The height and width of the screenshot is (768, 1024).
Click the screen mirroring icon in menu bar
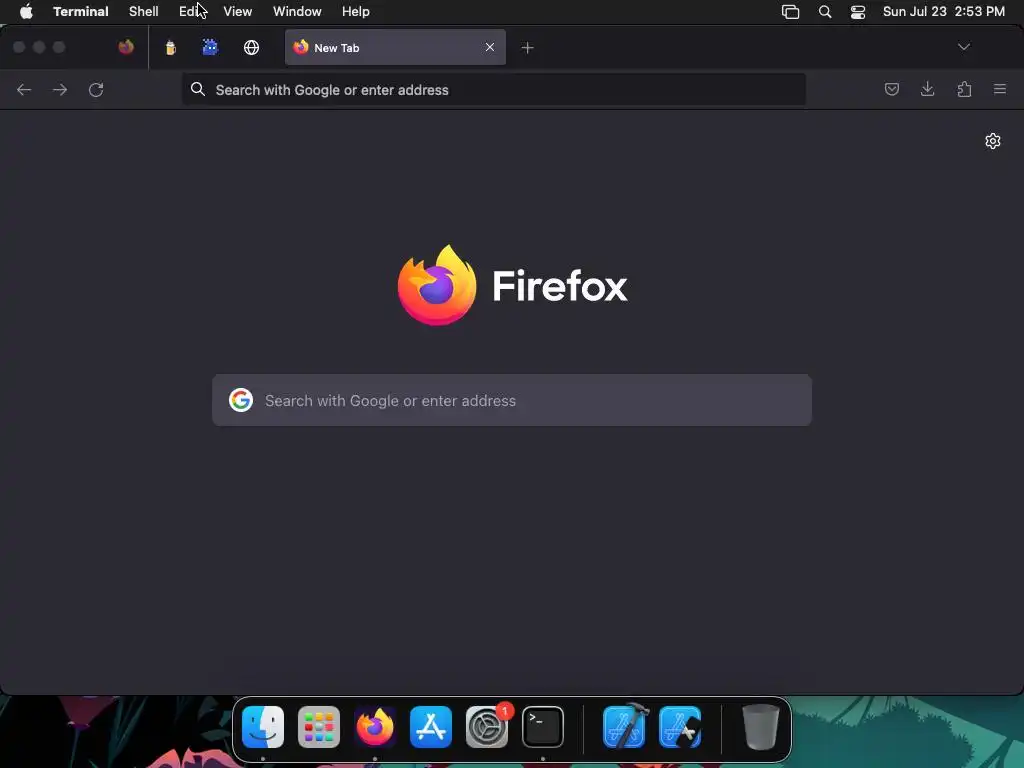click(791, 12)
